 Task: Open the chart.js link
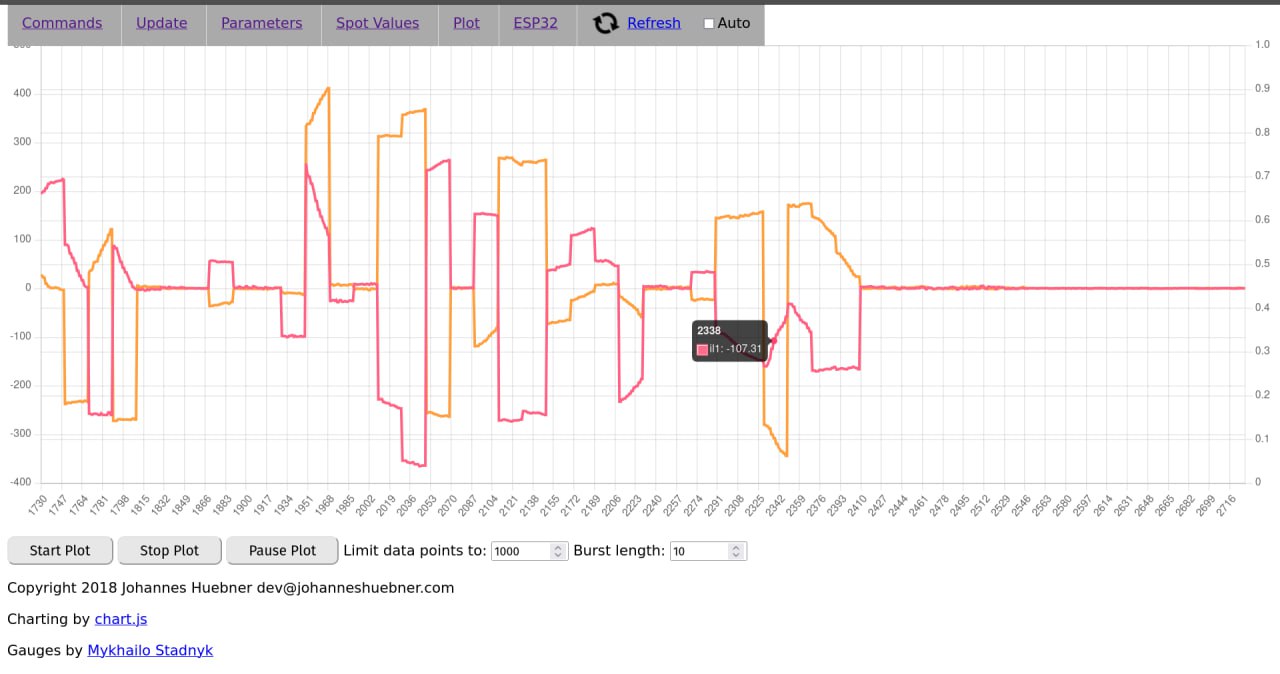(x=121, y=619)
